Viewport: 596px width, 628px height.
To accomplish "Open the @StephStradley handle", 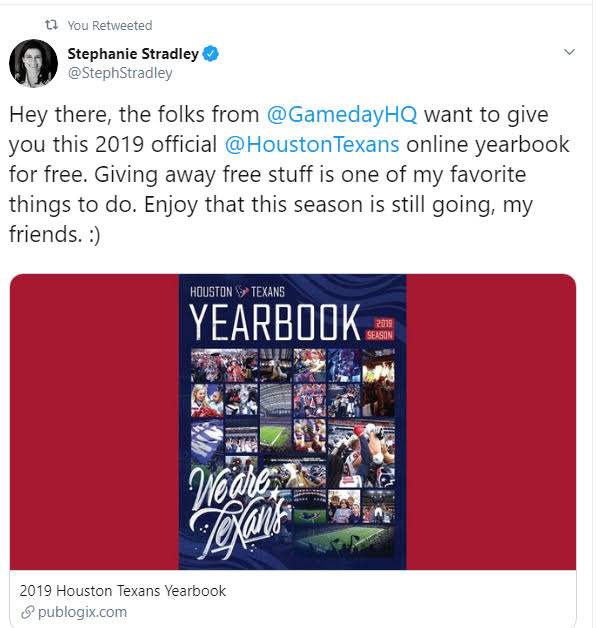I will point(120,73).
